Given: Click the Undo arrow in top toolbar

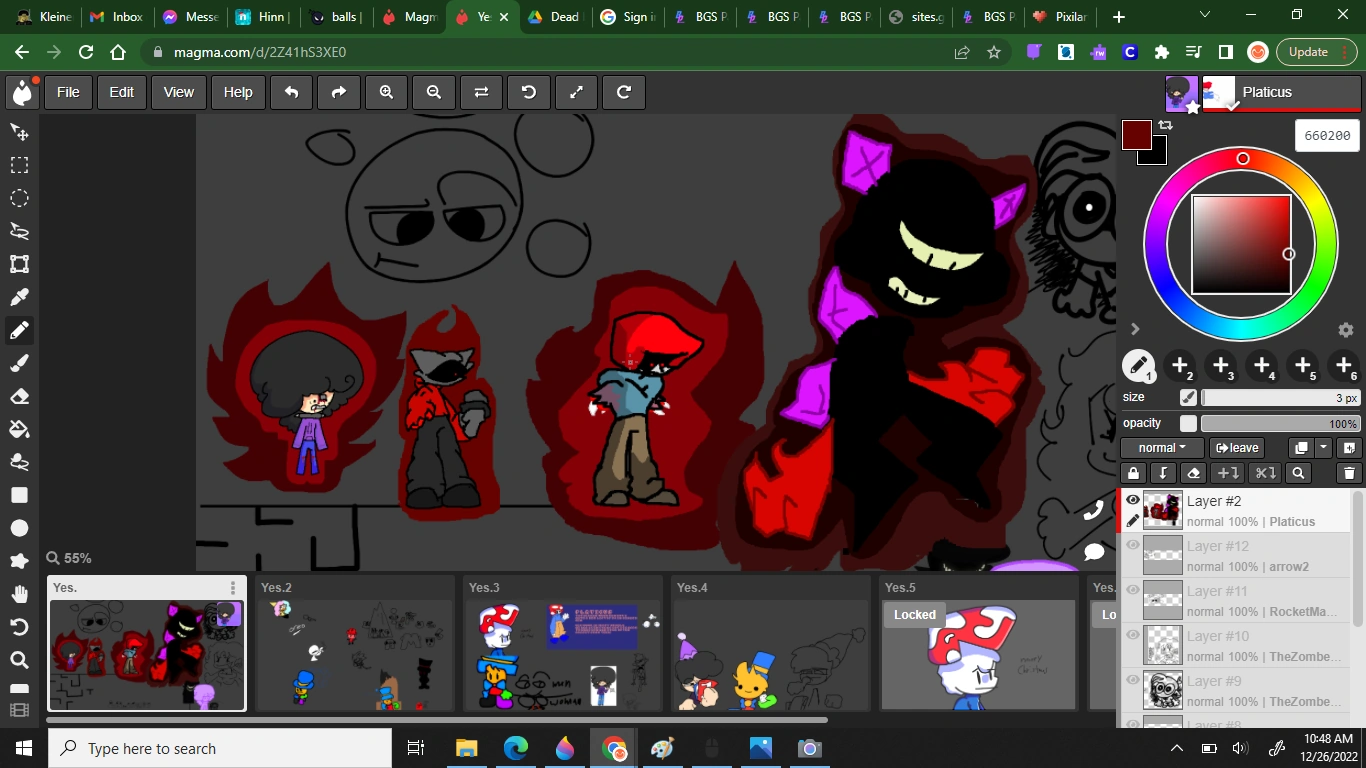Looking at the screenshot, I should (x=291, y=92).
